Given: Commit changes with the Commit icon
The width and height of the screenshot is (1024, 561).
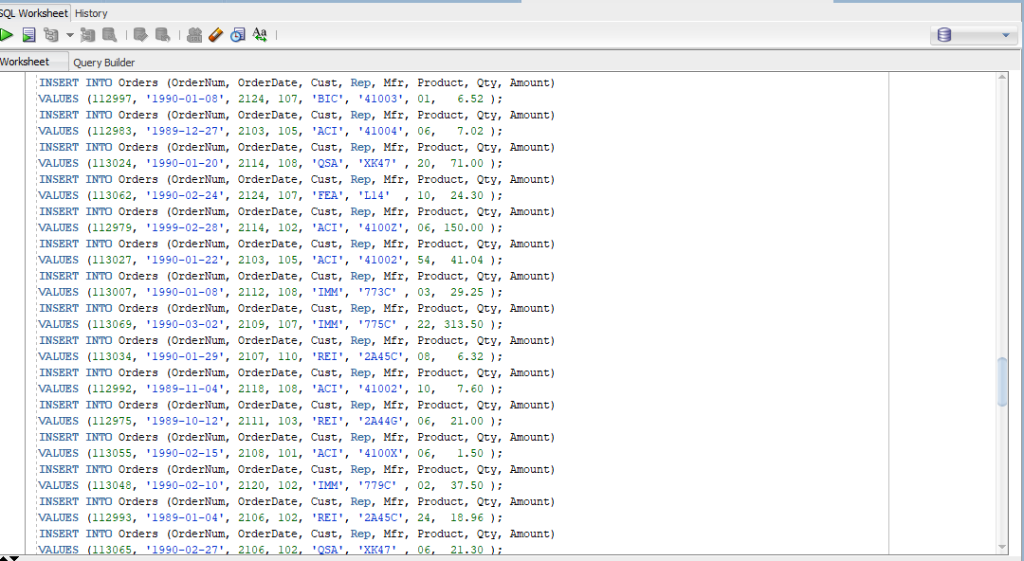Looking at the screenshot, I should tap(140, 35).
